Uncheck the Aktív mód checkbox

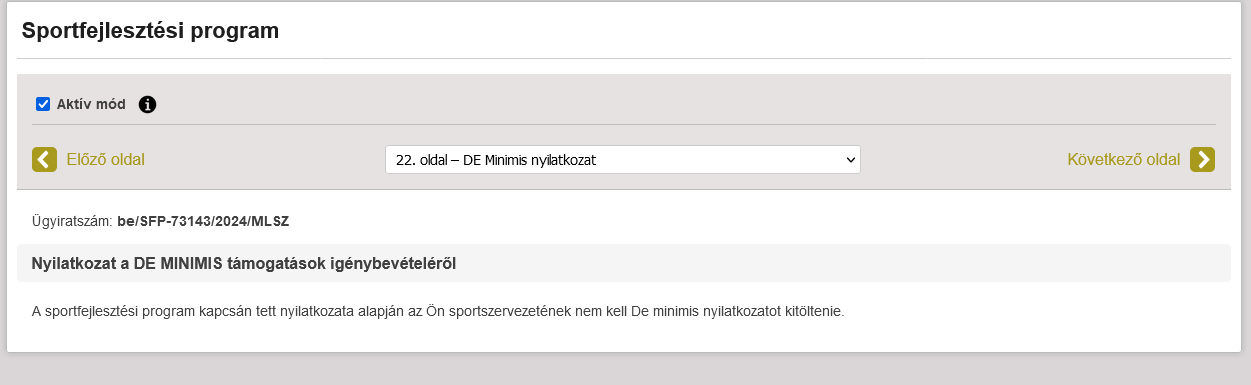[43, 104]
